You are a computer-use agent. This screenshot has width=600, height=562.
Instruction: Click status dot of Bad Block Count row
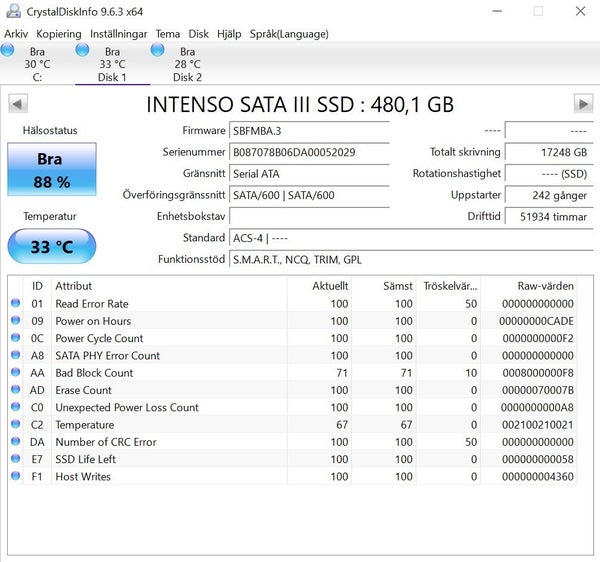[x=16, y=372]
